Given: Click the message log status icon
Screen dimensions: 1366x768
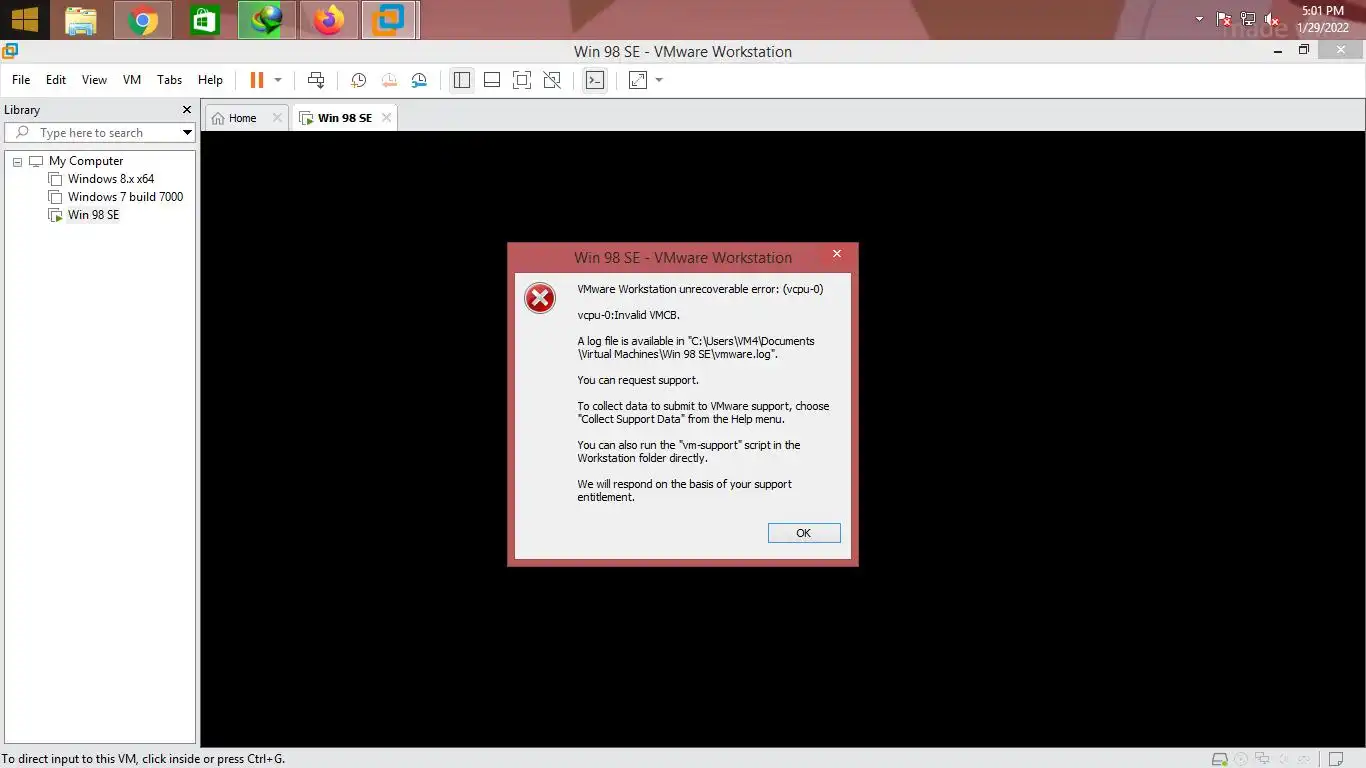Looking at the screenshot, I should (x=1335, y=759).
